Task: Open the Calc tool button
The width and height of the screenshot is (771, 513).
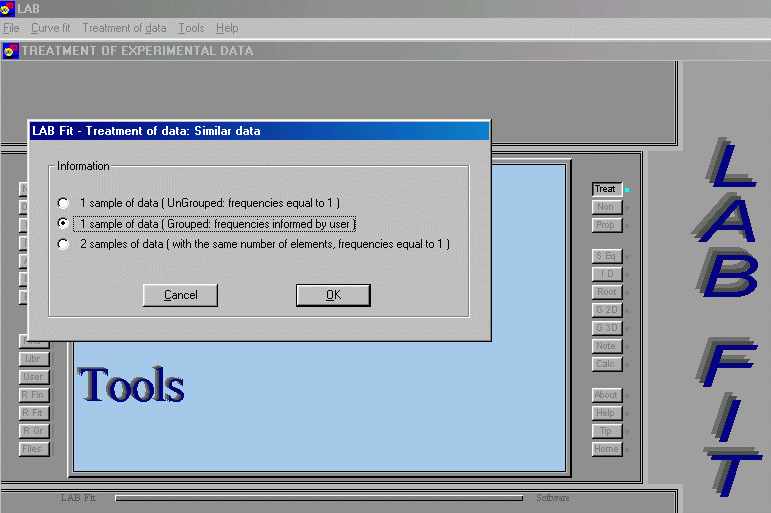Action: tap(607, 363)
